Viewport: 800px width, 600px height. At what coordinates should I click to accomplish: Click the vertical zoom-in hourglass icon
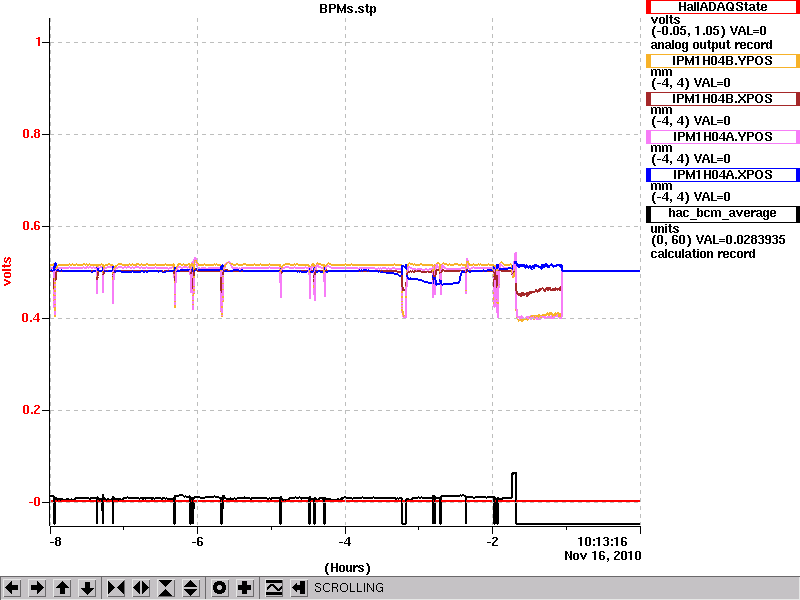166,588
